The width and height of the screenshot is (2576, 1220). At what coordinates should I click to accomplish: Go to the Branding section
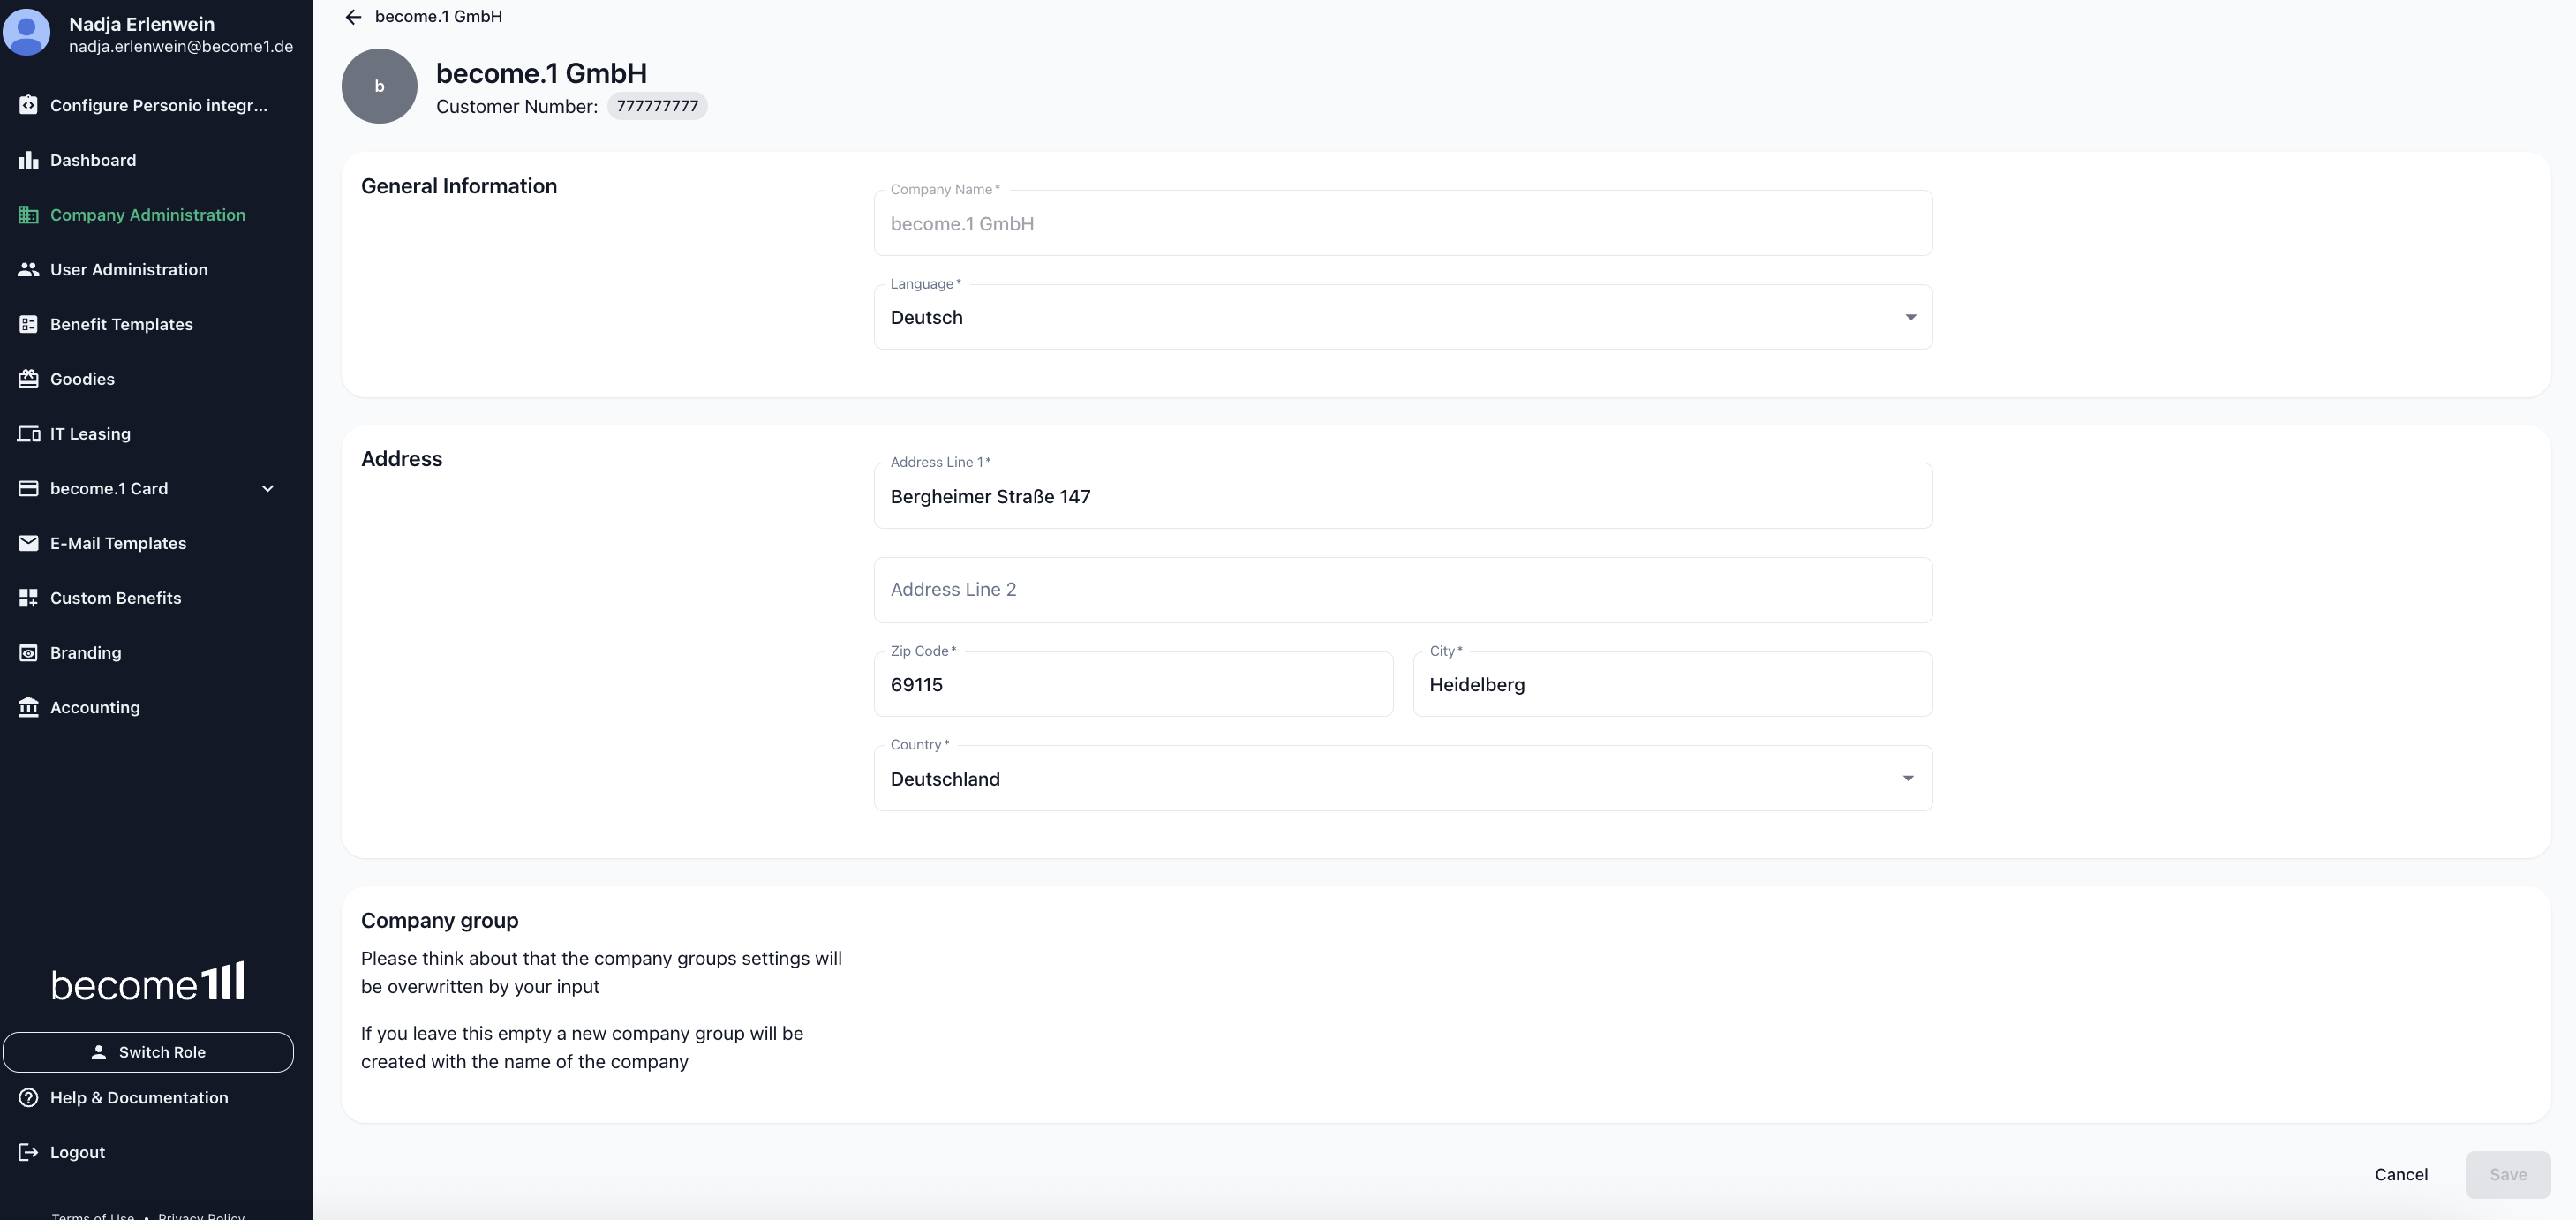pos(86,653)
